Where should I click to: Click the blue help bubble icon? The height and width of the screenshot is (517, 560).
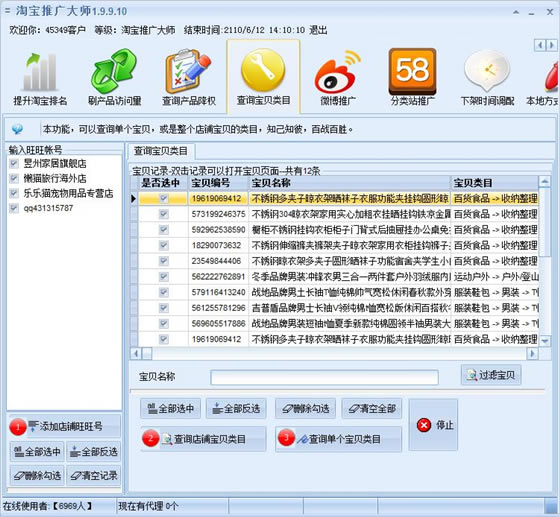[17, 129]
